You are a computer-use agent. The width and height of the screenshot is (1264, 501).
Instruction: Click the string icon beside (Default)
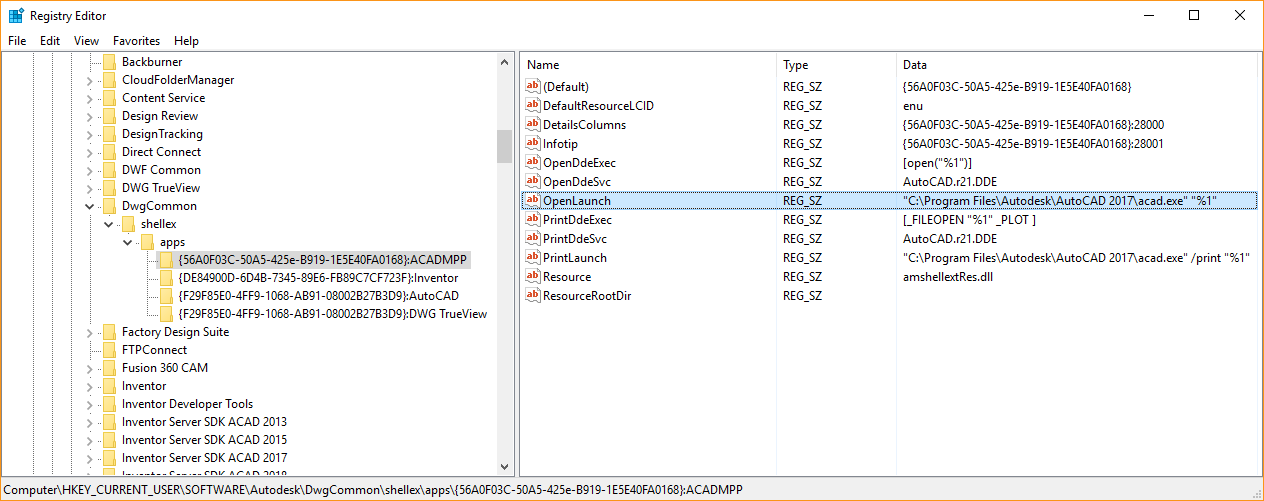tap(532, 87)
